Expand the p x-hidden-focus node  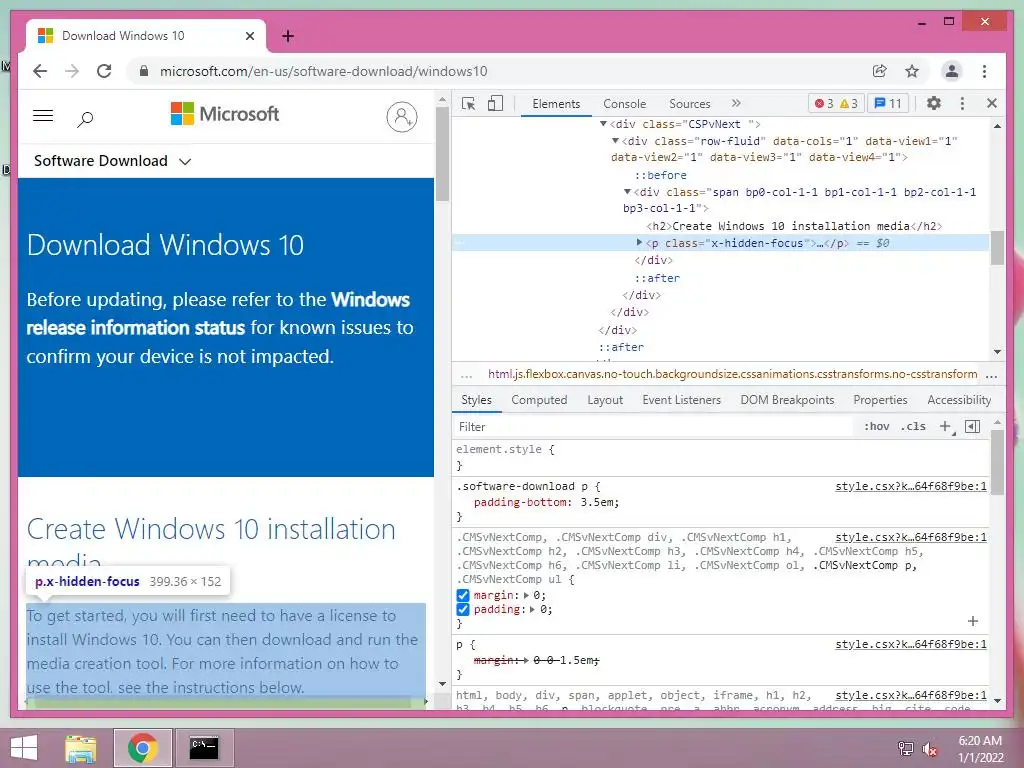coord(639,242)
